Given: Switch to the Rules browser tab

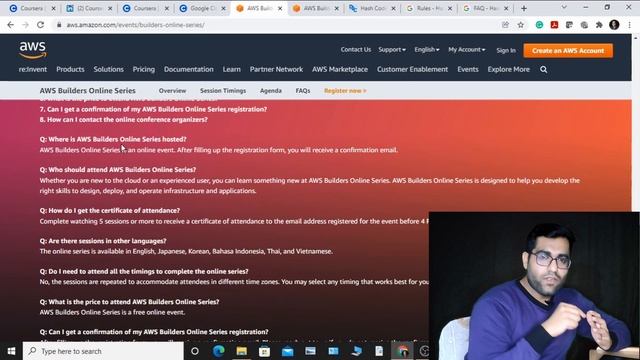Looking at the screenshot, I should tap(429, 8).
